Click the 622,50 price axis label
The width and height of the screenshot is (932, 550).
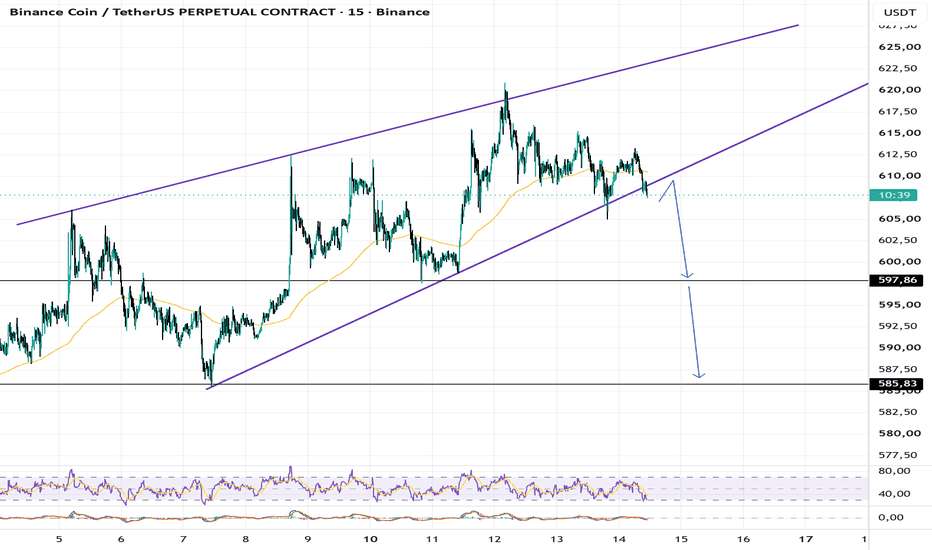[898, 68]
